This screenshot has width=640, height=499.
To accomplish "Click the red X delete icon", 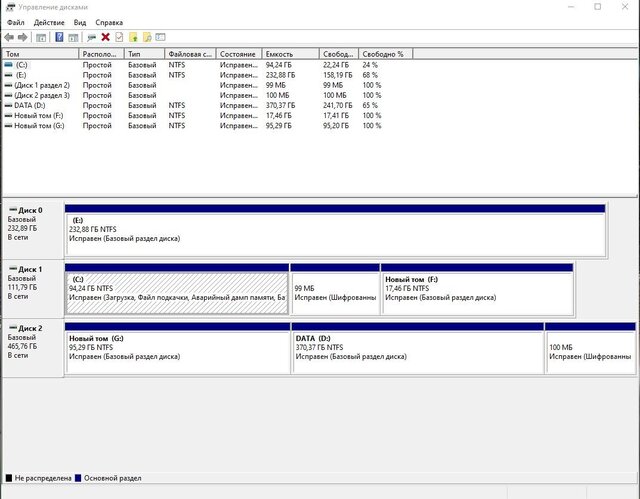I will tap(105, 37).
